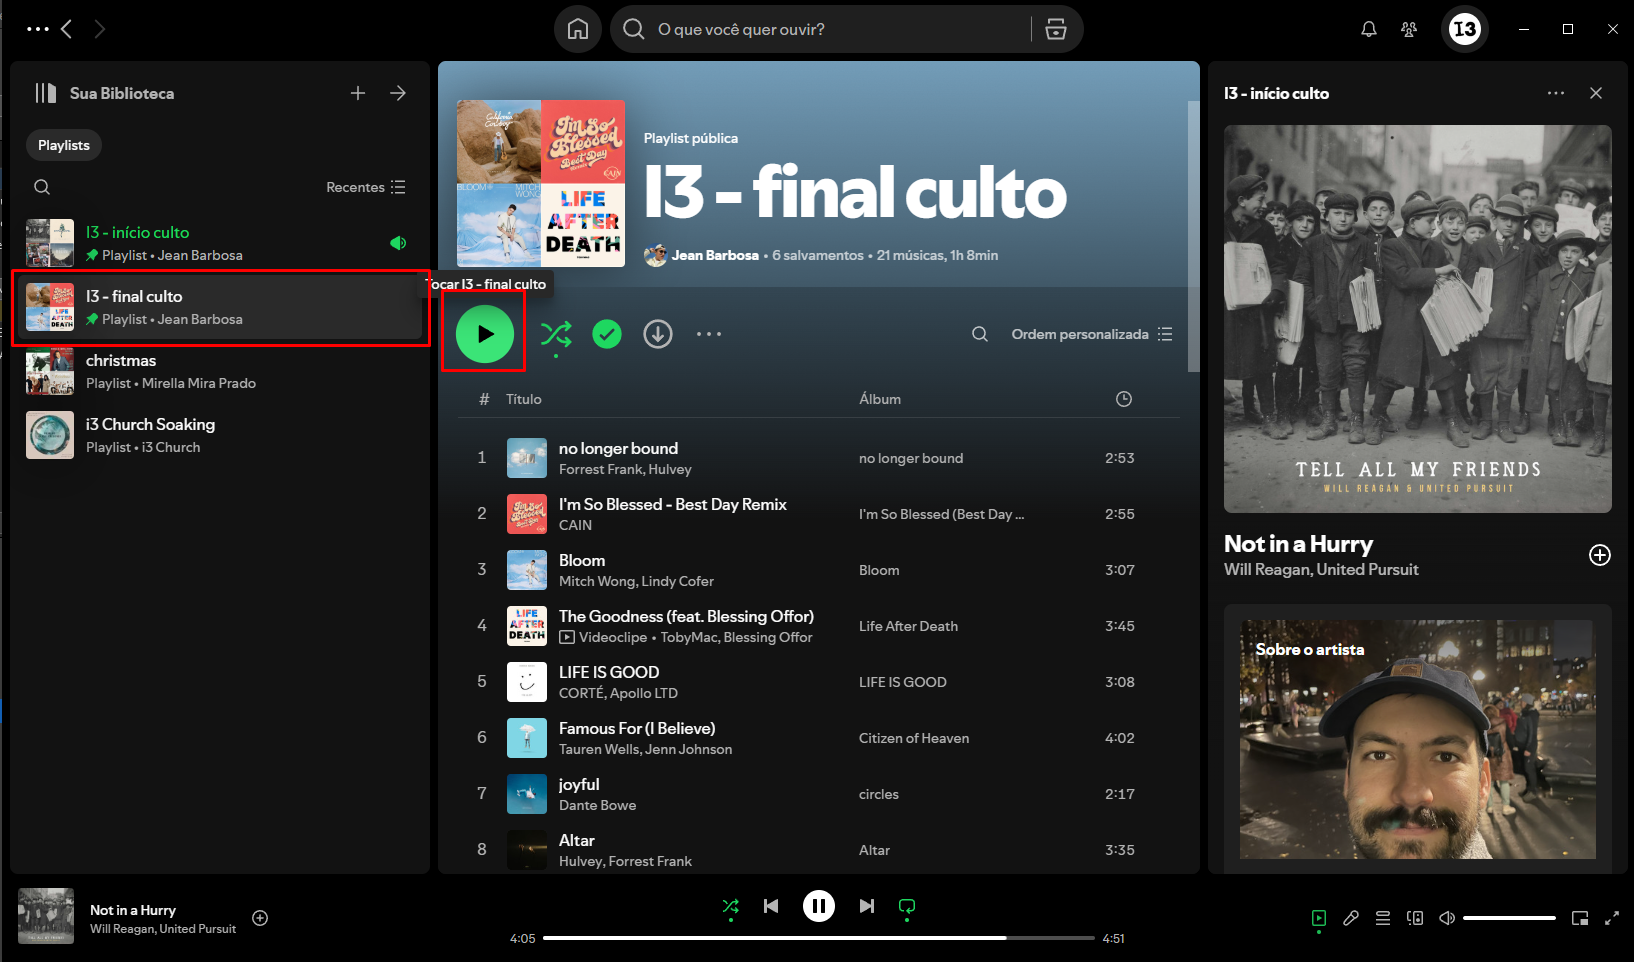Open the I3 profile avatar menu
Viewport: 1634px width, 962px height.
point(1465,29)
